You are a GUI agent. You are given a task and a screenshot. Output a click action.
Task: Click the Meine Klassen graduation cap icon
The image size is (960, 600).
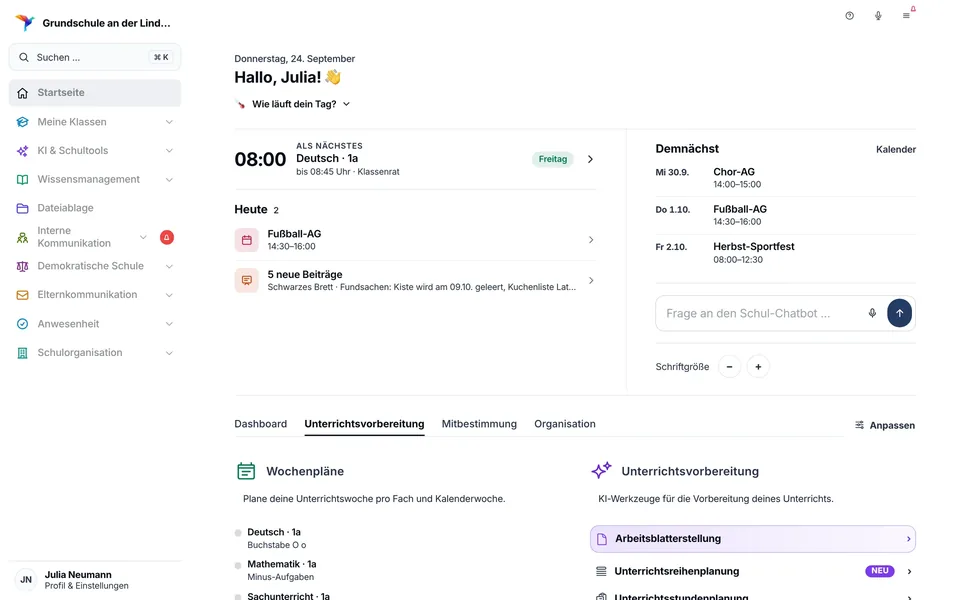pos(23,122)
